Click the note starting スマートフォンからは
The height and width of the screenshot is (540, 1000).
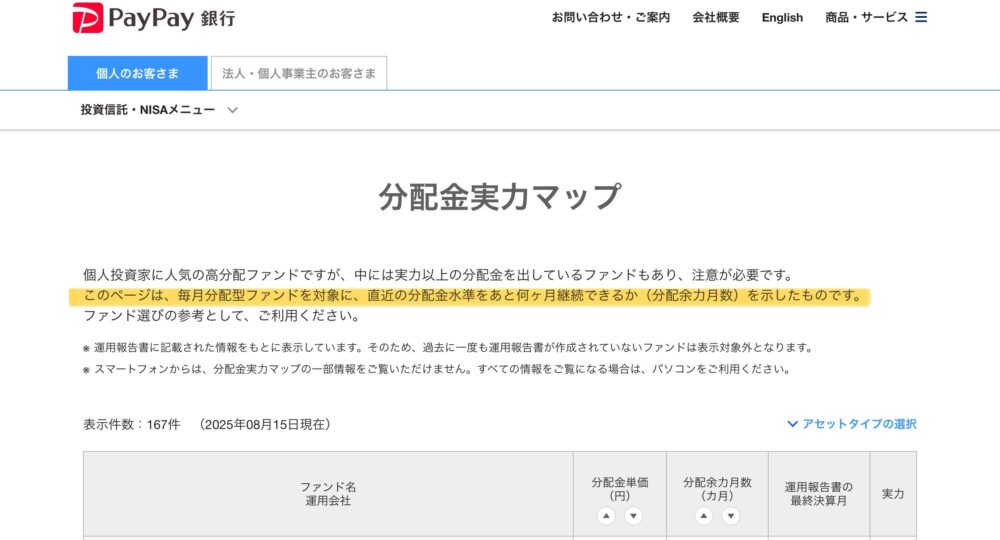tap(438, 369)
